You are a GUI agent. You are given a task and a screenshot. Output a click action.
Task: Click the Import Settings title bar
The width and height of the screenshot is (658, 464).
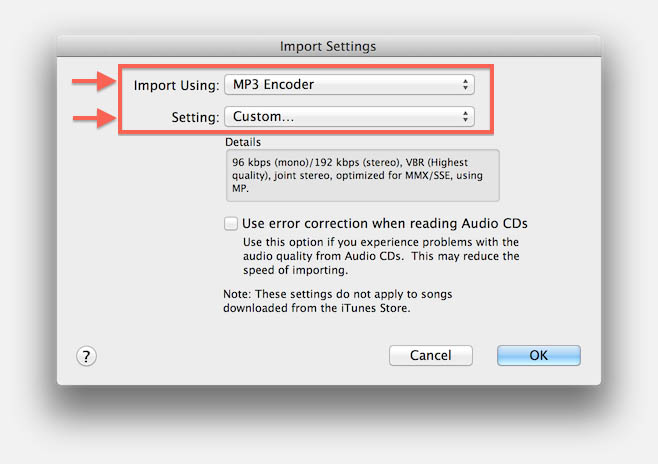point(329,46)
